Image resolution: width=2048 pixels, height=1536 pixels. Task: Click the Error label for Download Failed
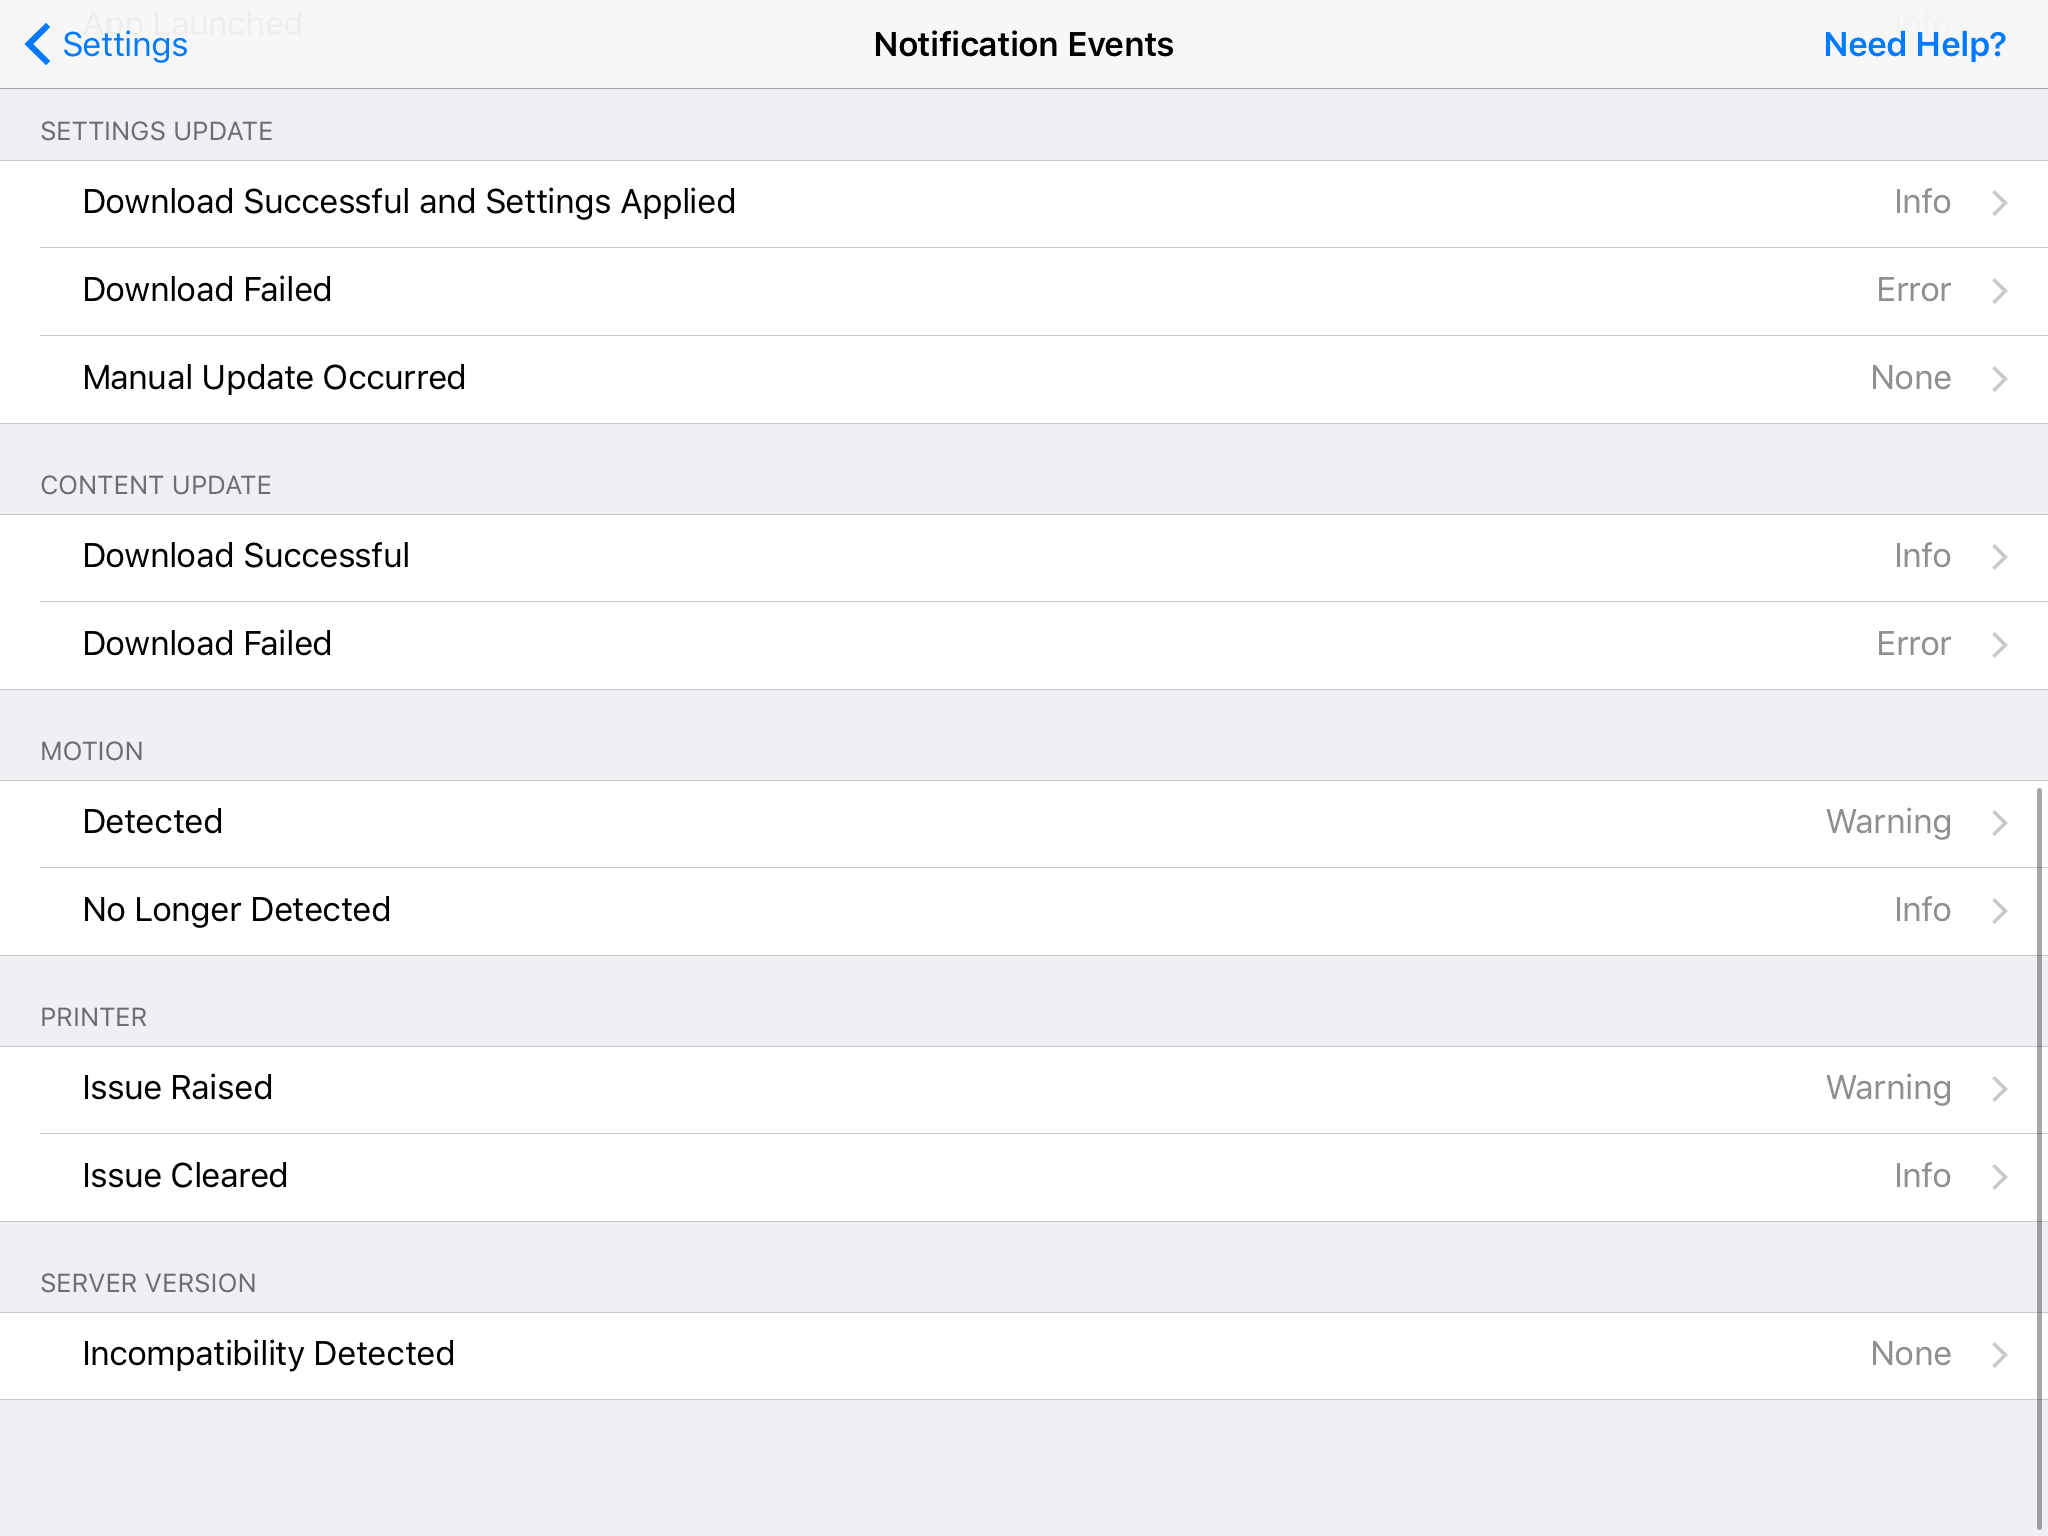pyautogui.click(x=1912, y=289)
